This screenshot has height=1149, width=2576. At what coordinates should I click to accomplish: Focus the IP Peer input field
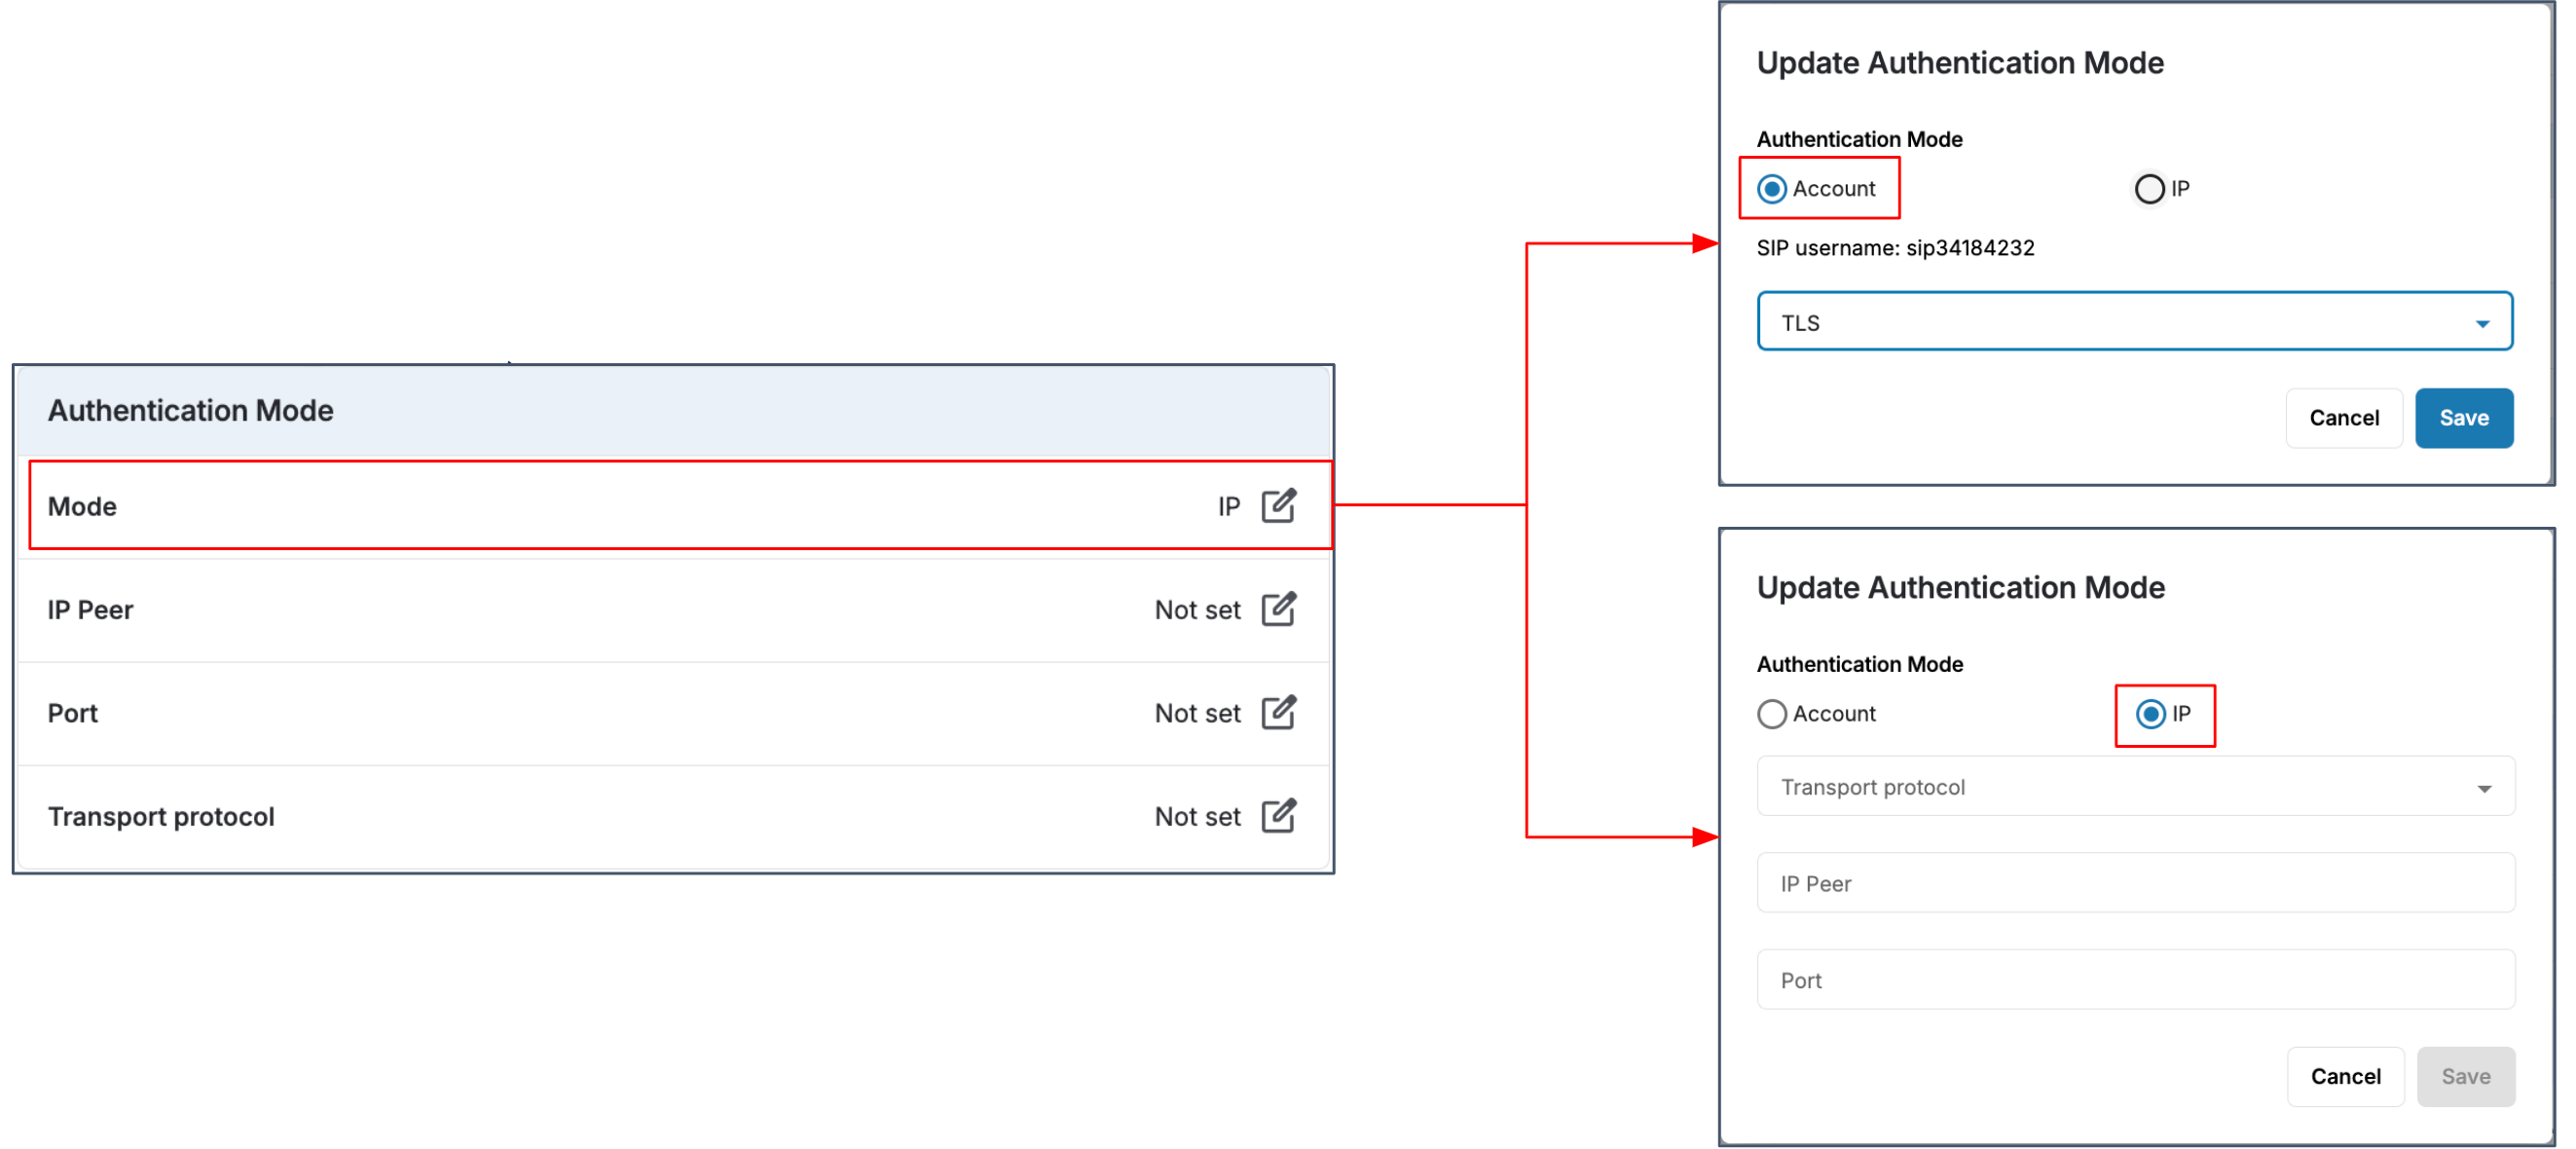pyautogui.click(x=2135, y=883)
